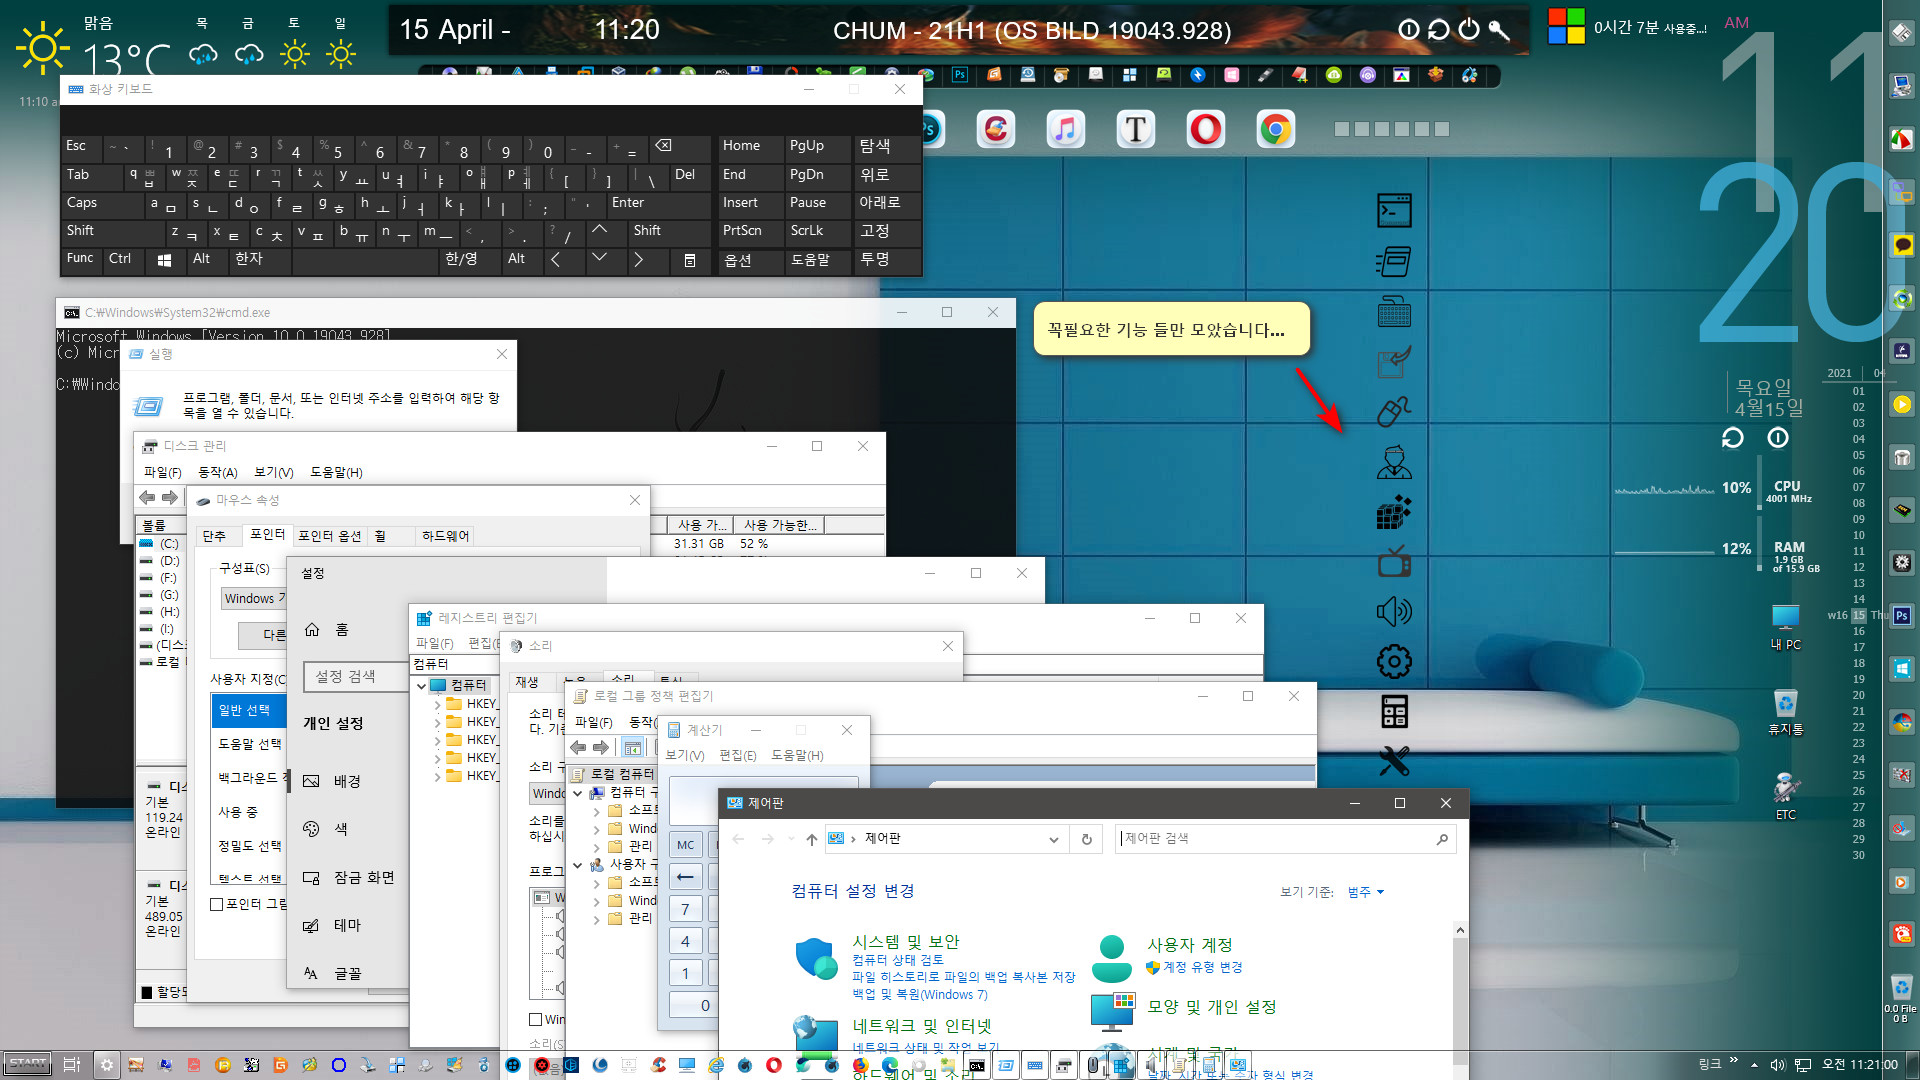Click the on-screen keyboard icon in the launcher column
The image size is (1920, 1080).
tap(1394, 312)
